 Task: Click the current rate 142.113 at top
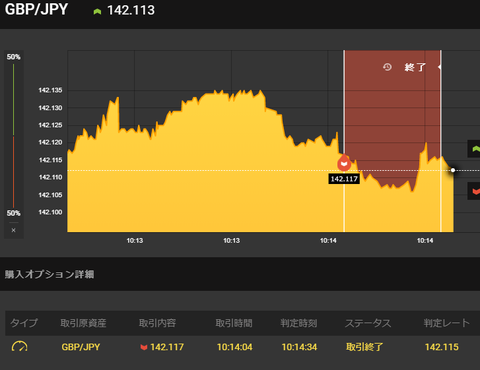131,10
